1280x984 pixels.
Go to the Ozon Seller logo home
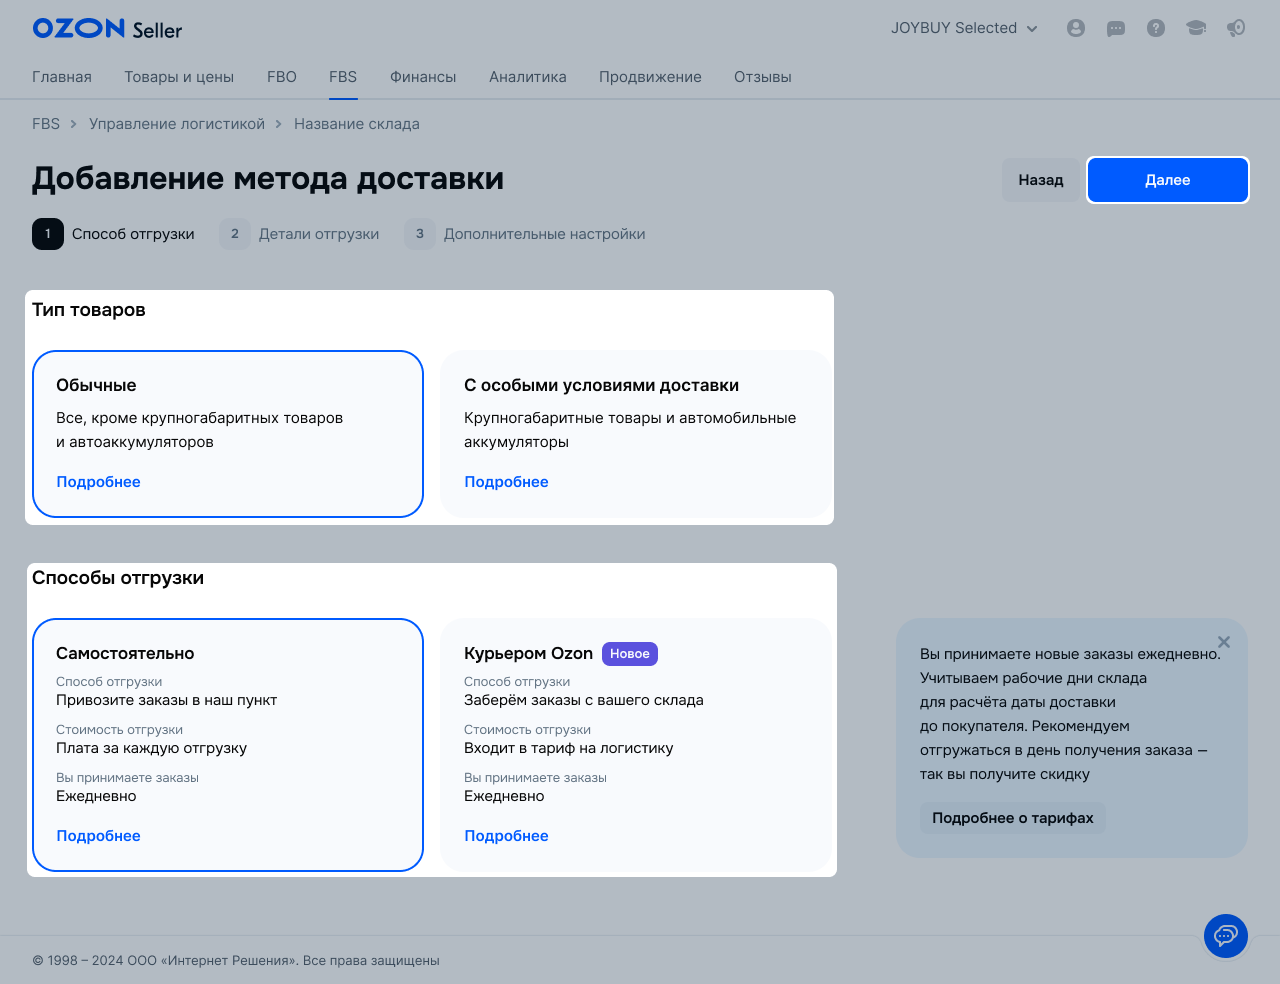tap(107, 29)
